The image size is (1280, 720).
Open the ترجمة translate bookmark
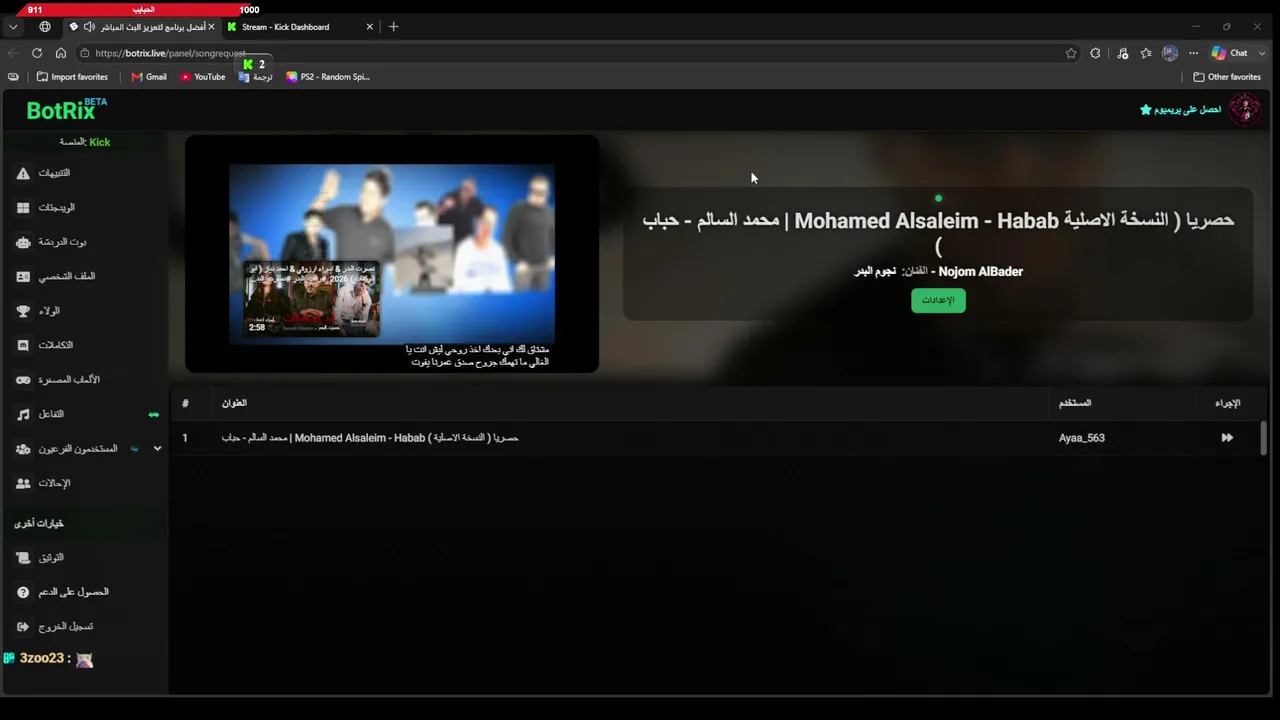pyautogui.click(x=256, y=77)
